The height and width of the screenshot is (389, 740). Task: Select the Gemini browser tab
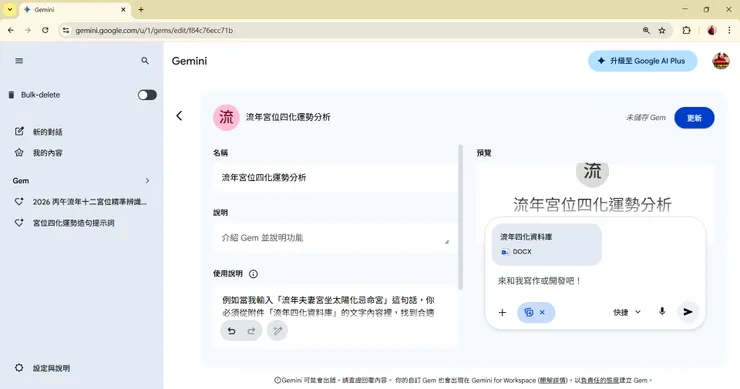(76, 9)
